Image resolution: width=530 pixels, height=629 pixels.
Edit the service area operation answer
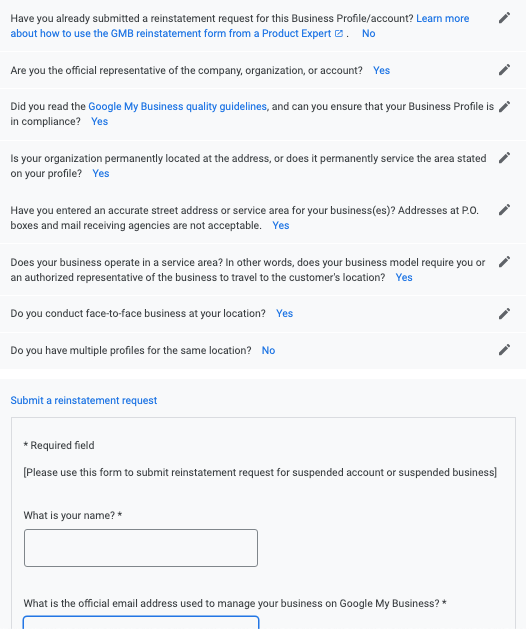(504, 262)
